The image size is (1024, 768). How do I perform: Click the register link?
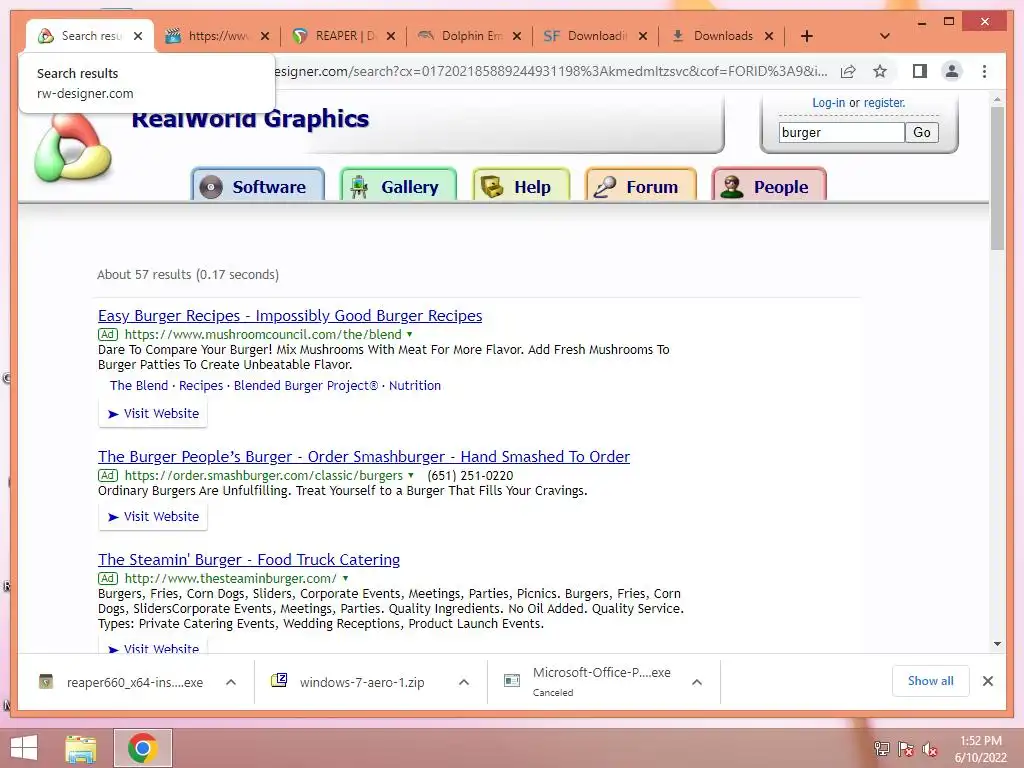click(x=884, y=103)
